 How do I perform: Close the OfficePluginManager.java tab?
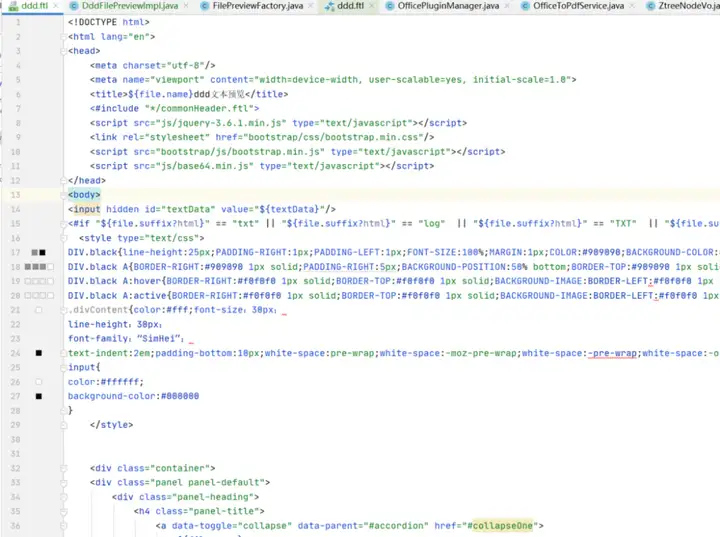[x=507, y=6]
